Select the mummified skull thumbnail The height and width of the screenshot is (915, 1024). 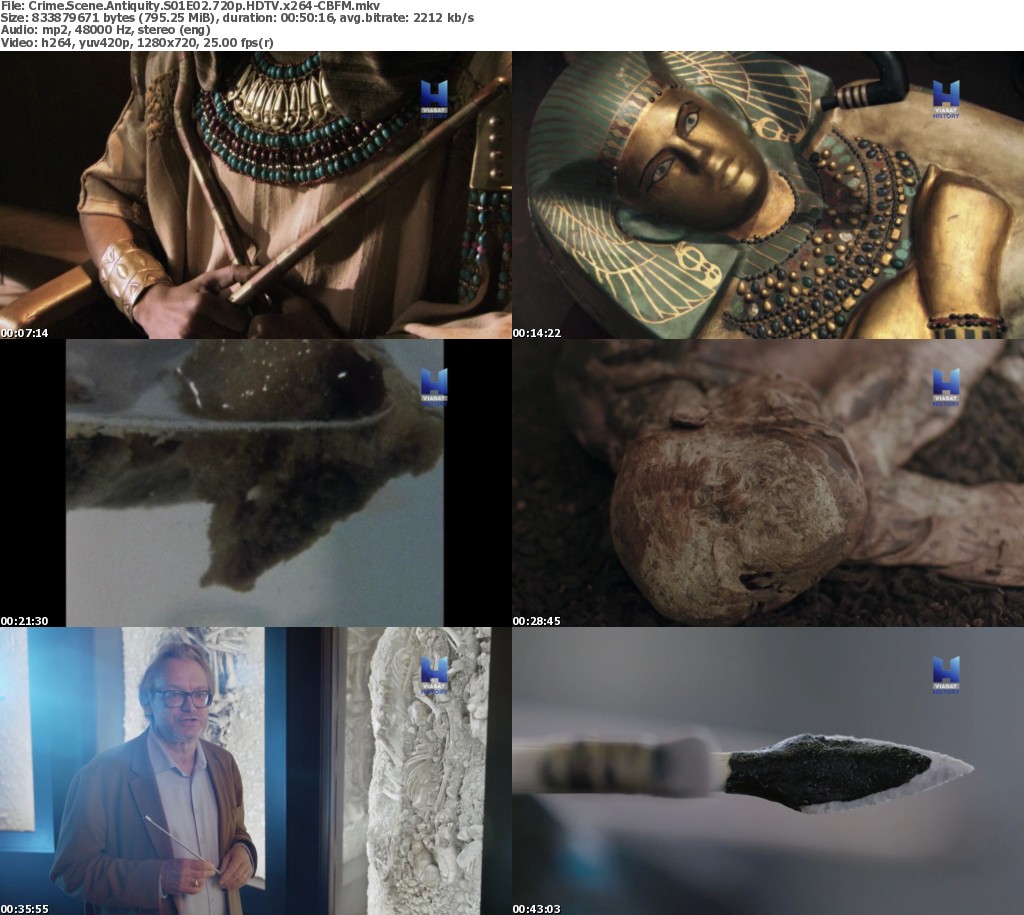(x=767, y=483)
